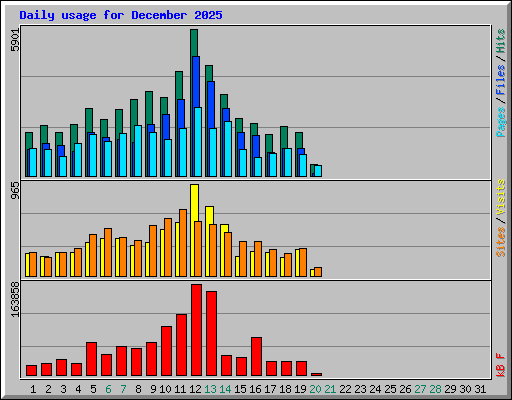Click the red KB bar for day 10
Viewport: 512px width, 400px height.
point(166,351)
